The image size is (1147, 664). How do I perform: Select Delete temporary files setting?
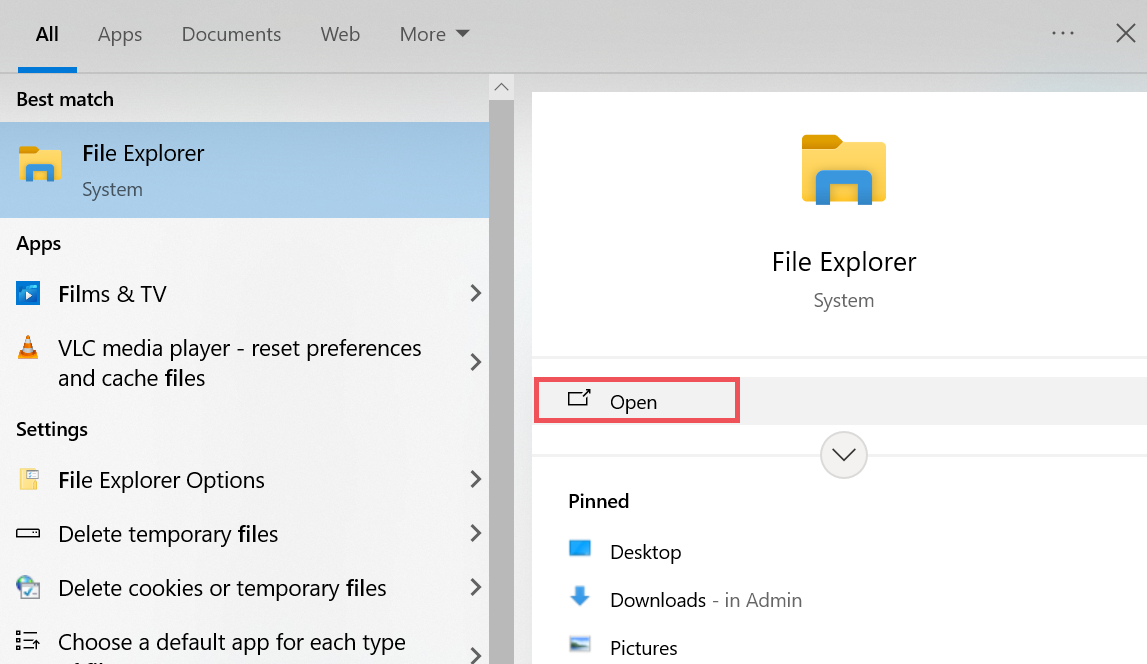[244, 534]
